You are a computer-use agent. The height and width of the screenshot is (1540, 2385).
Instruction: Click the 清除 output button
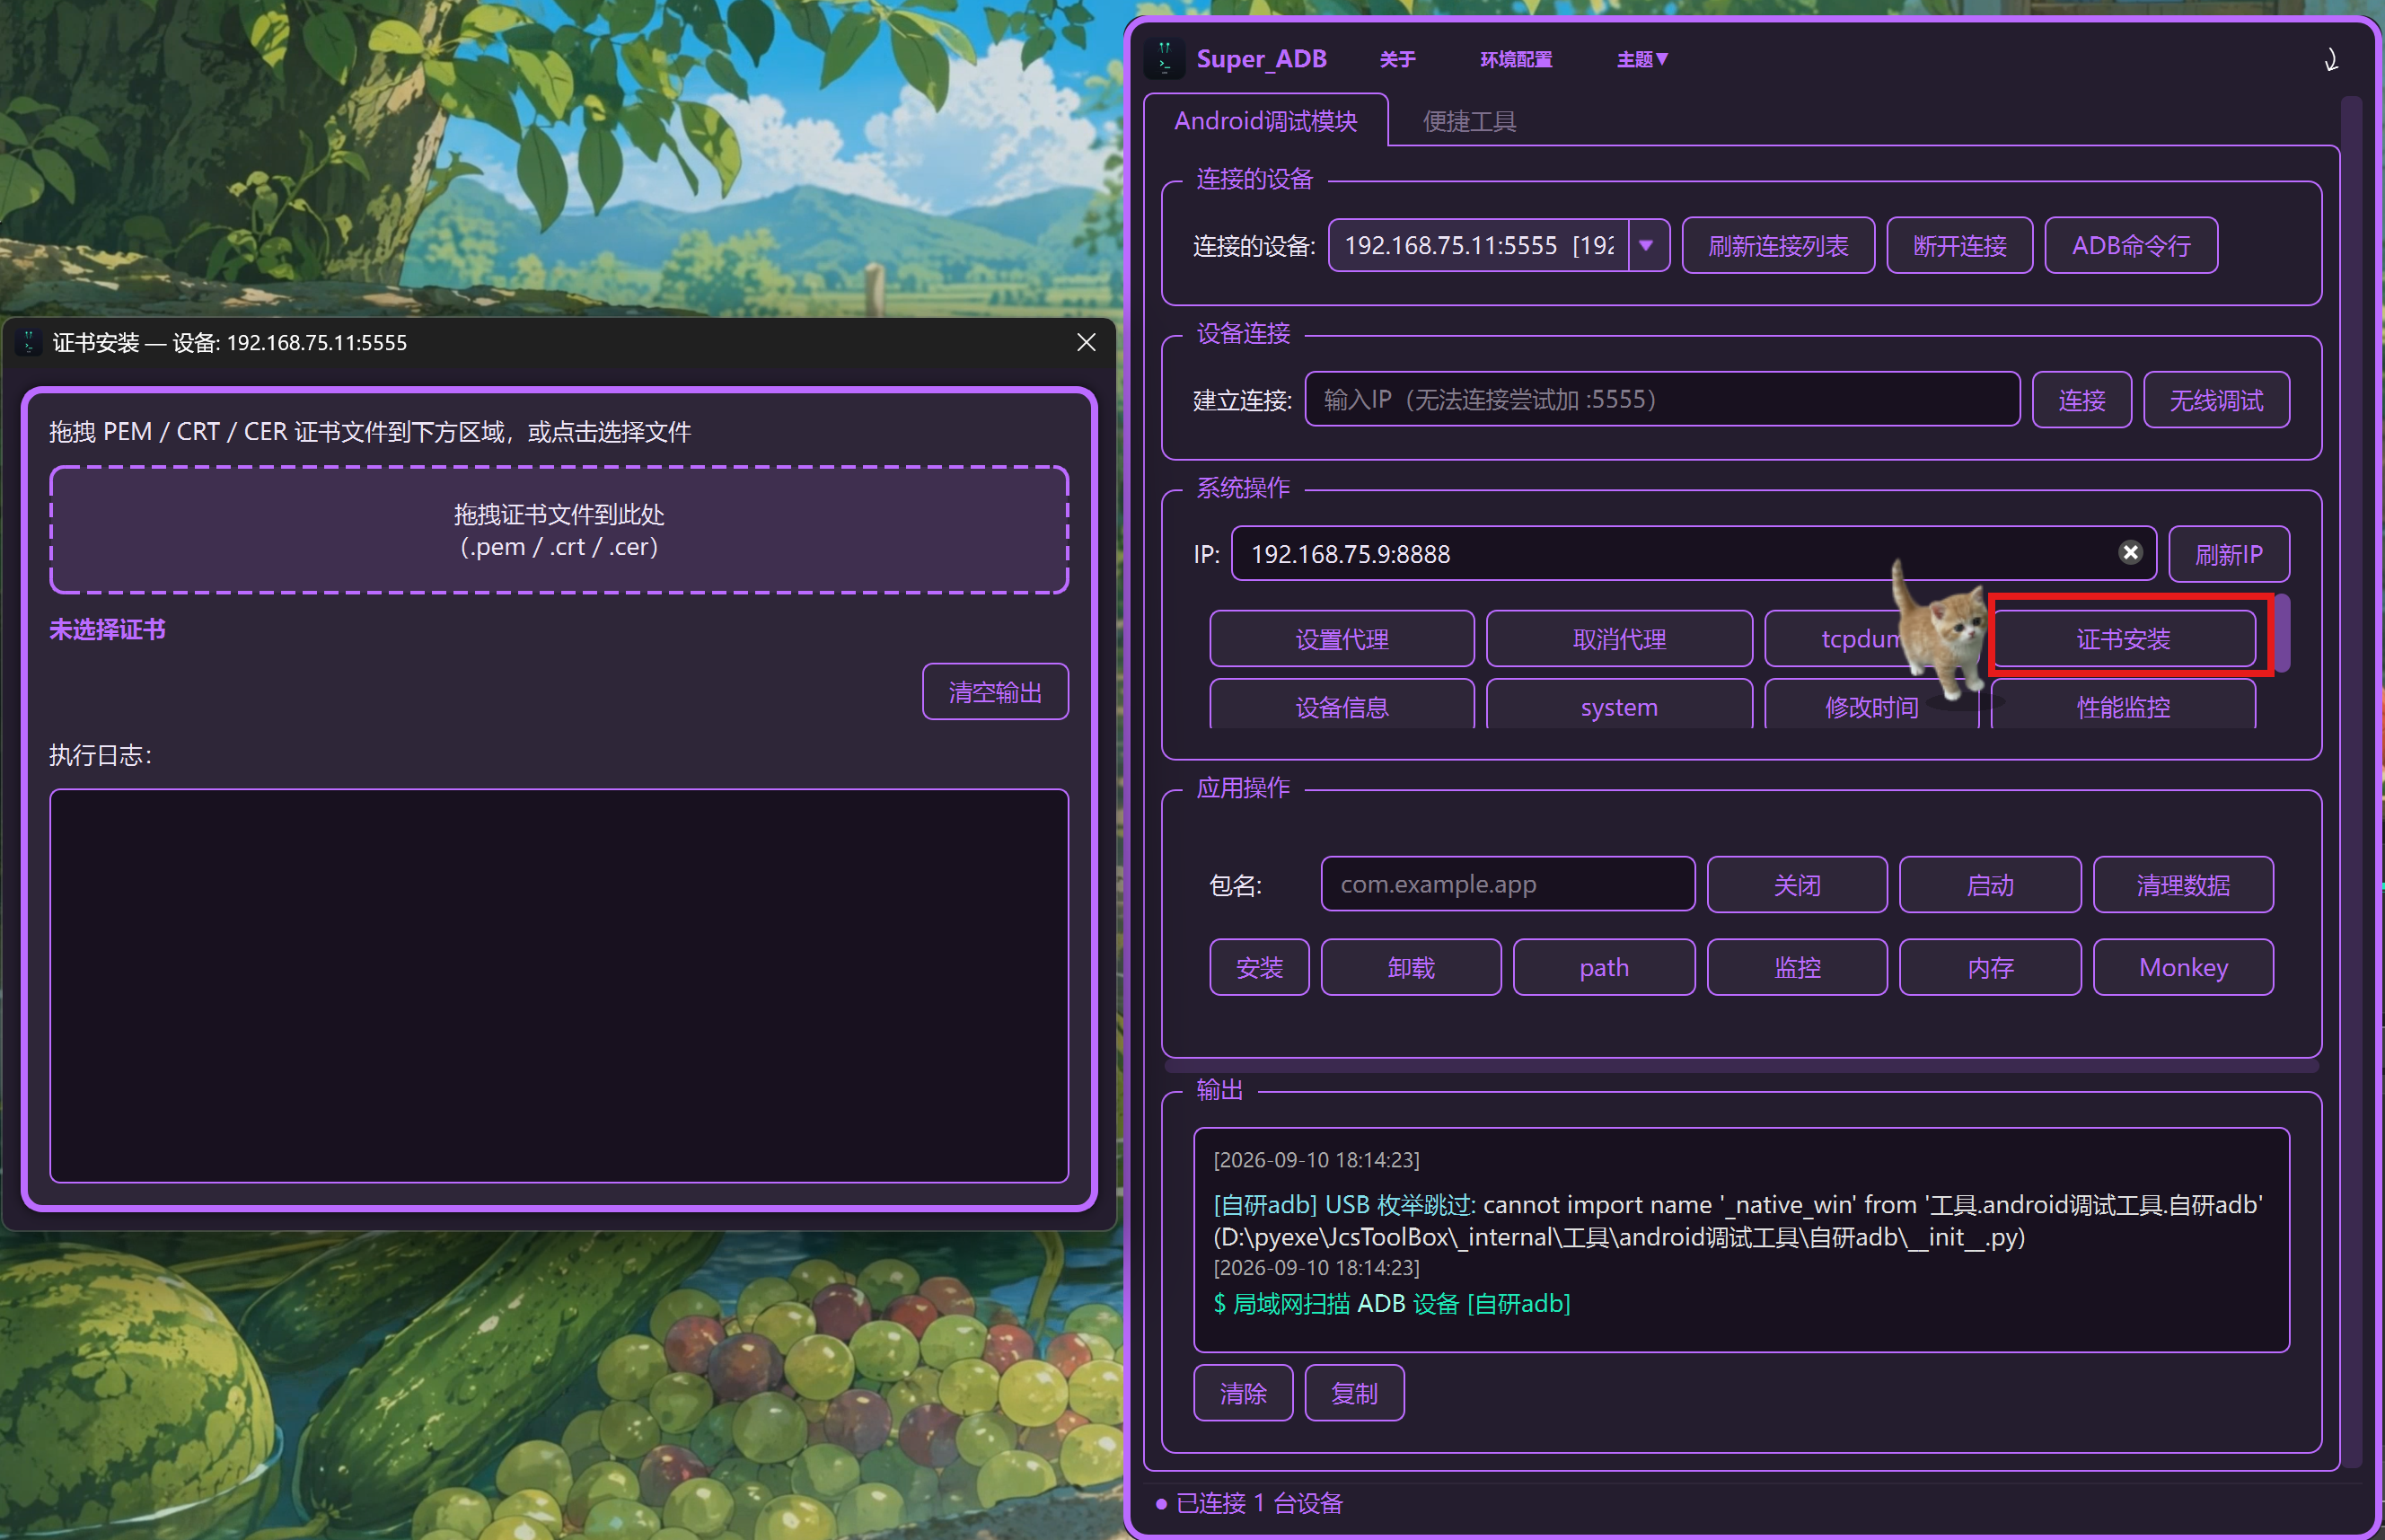tap(1243, 1393)
